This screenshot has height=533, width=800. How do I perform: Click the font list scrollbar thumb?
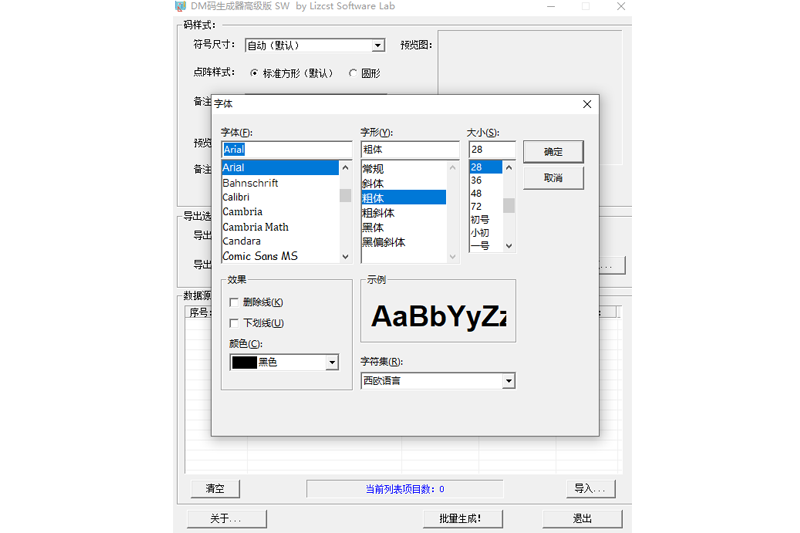345,195
